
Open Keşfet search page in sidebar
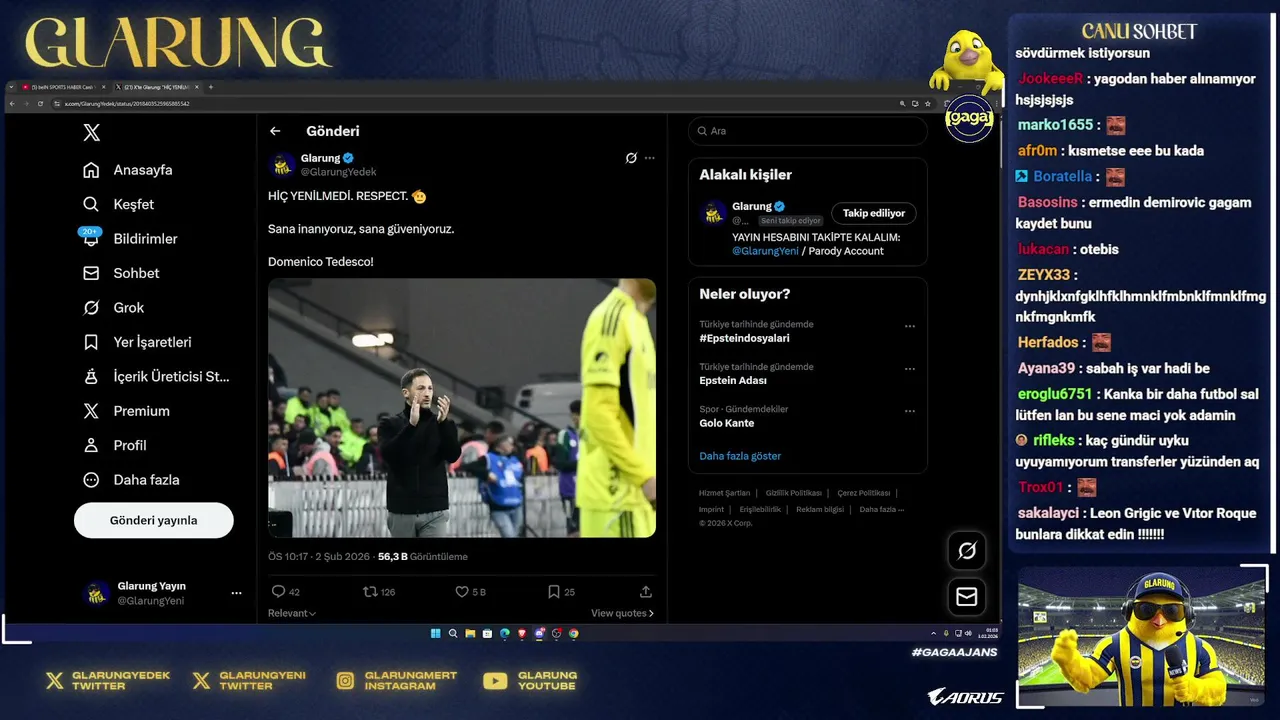(119, 204)
